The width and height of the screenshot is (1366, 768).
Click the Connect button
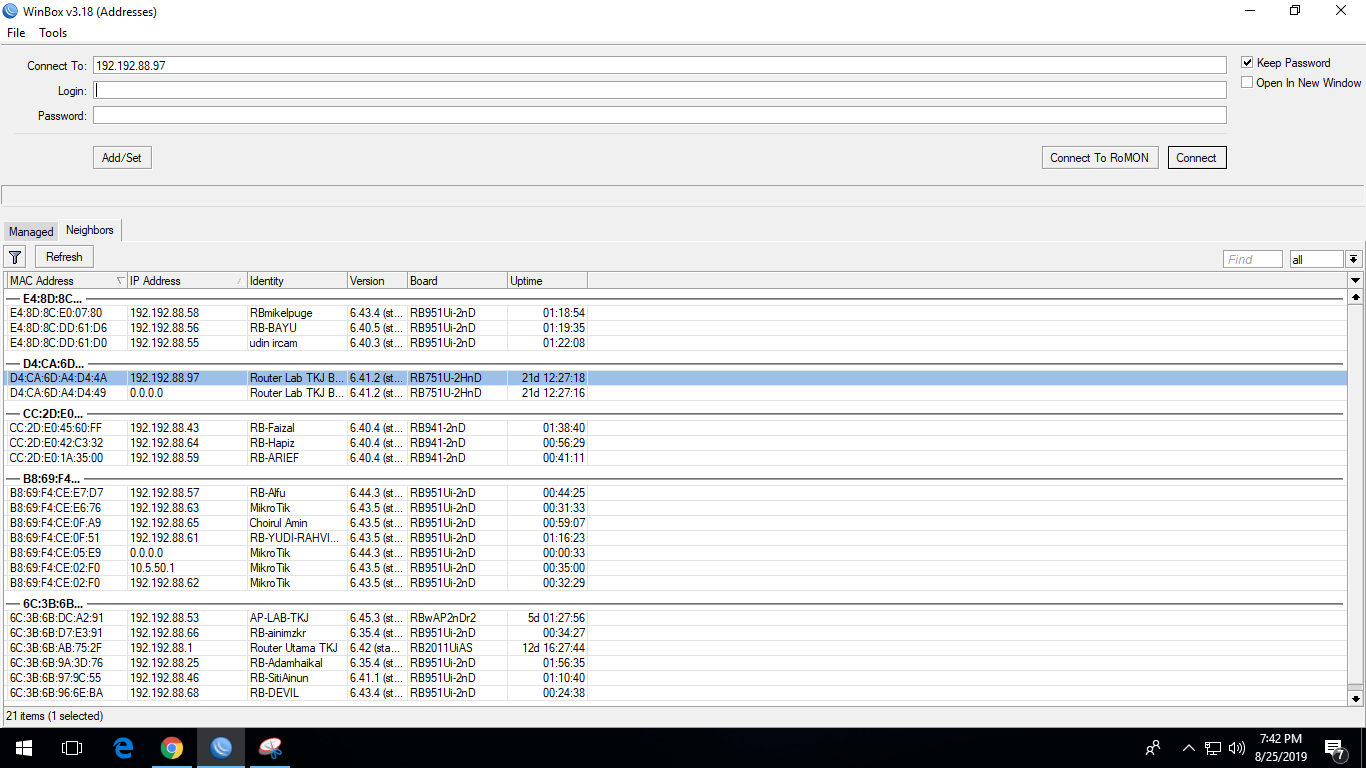[x=1196, y=158]
